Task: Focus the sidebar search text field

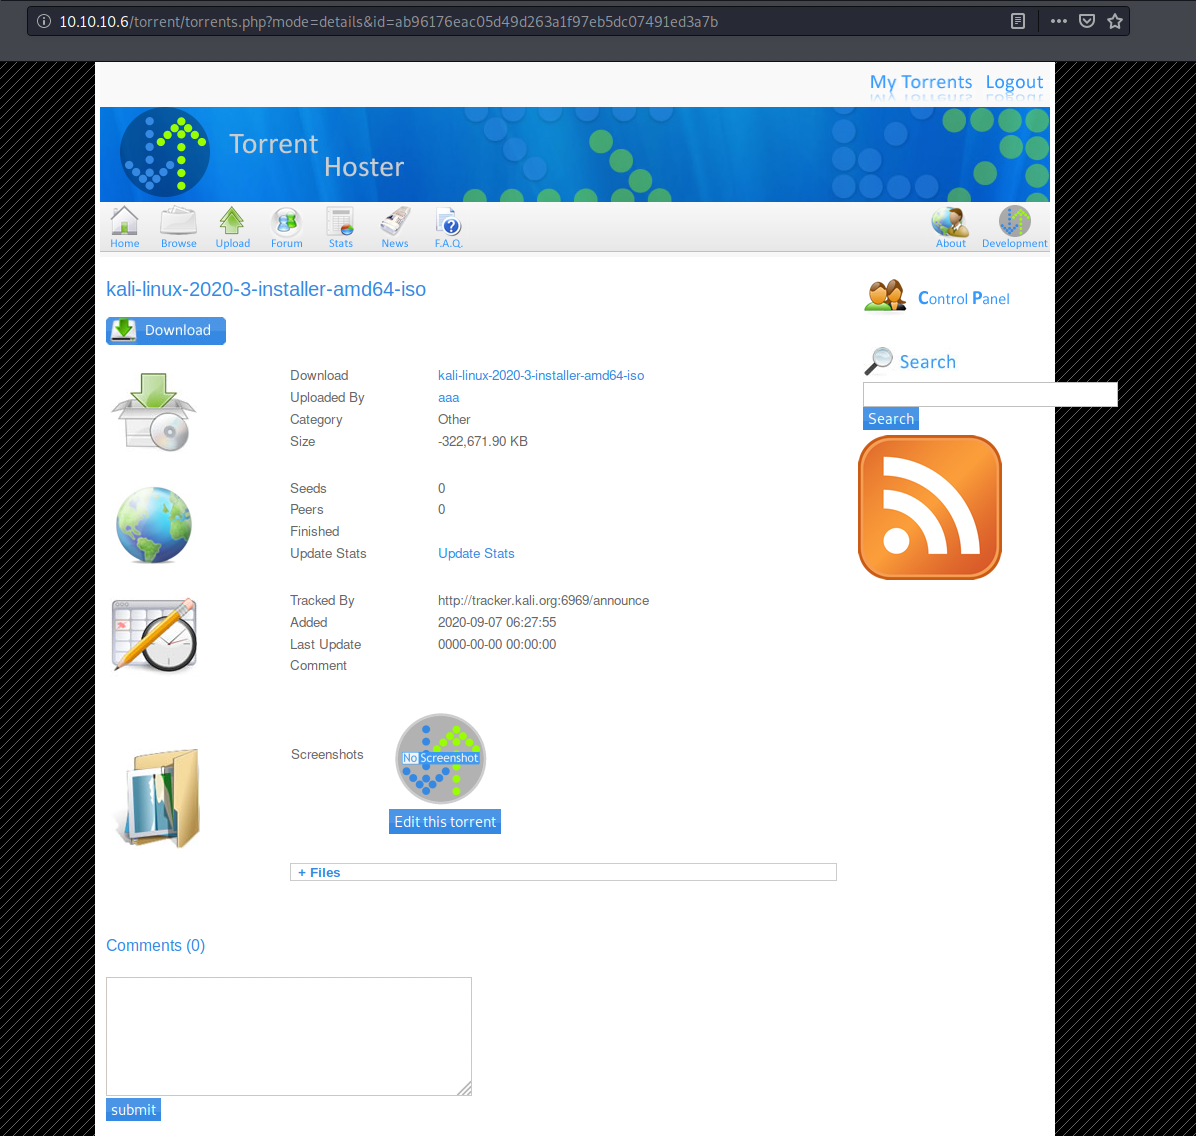Action: [x=990, y=394]
